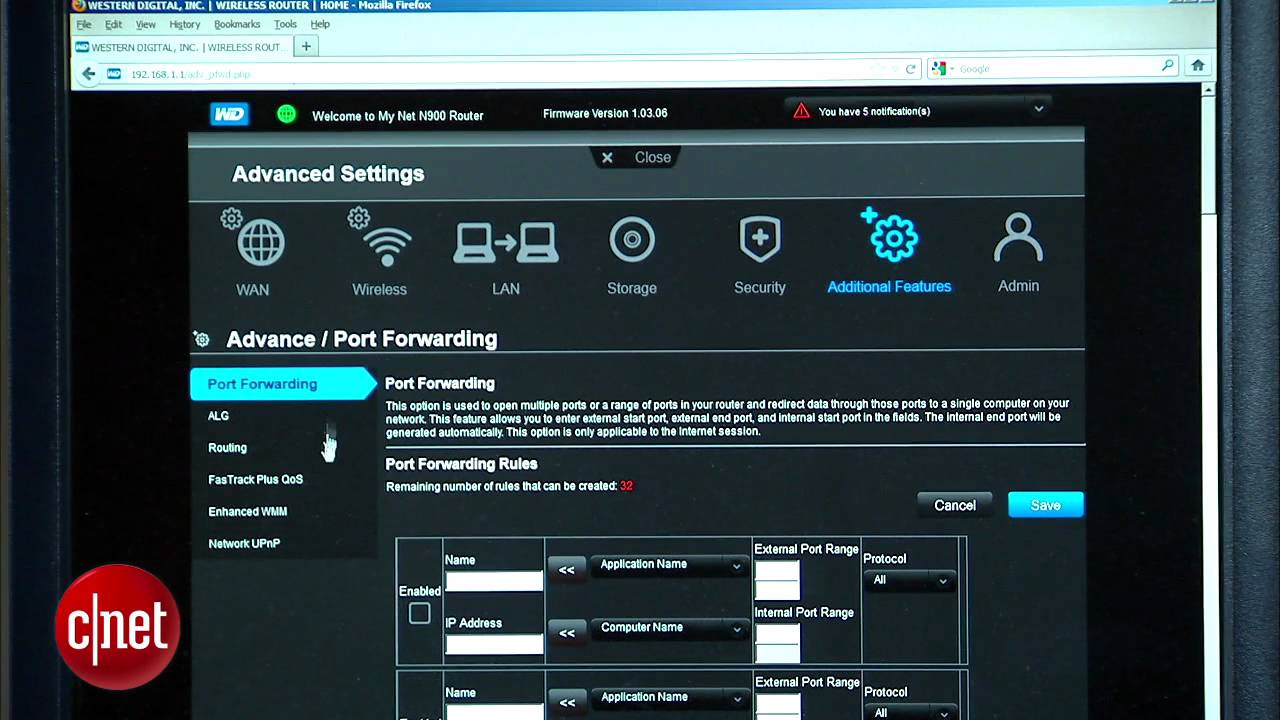Expand the notifications dropdown
The image size is (1280, 720).
[1039, 109]
